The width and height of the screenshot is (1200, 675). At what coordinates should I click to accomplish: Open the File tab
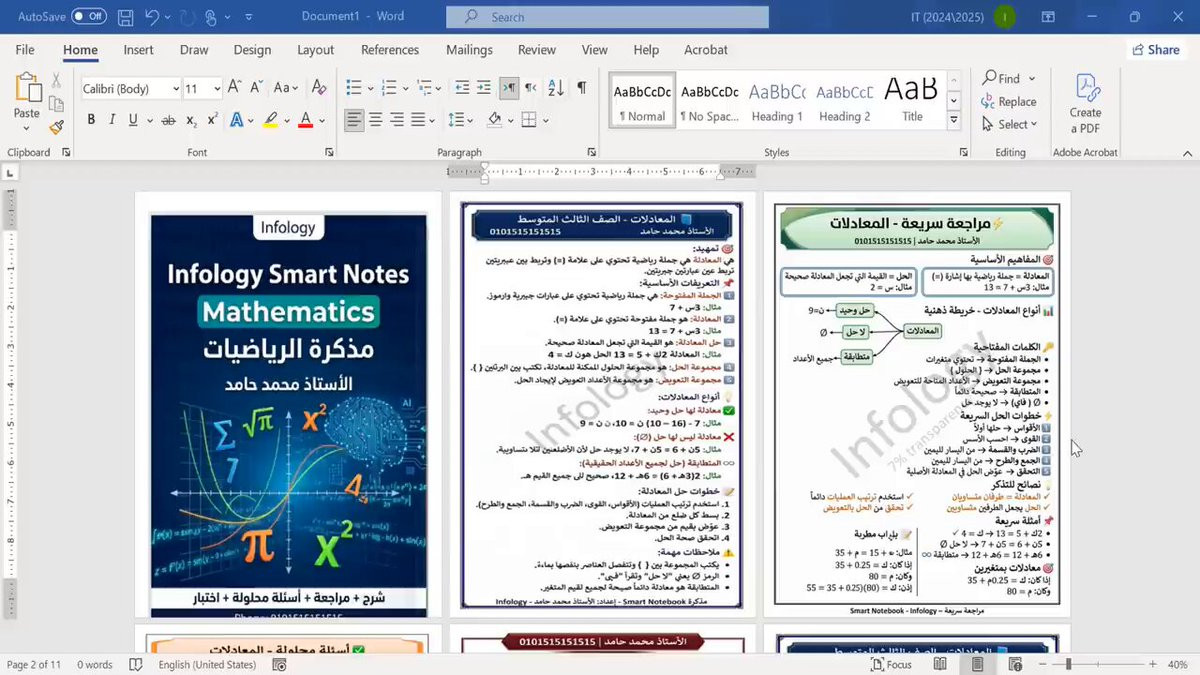[x=25, y=50]
